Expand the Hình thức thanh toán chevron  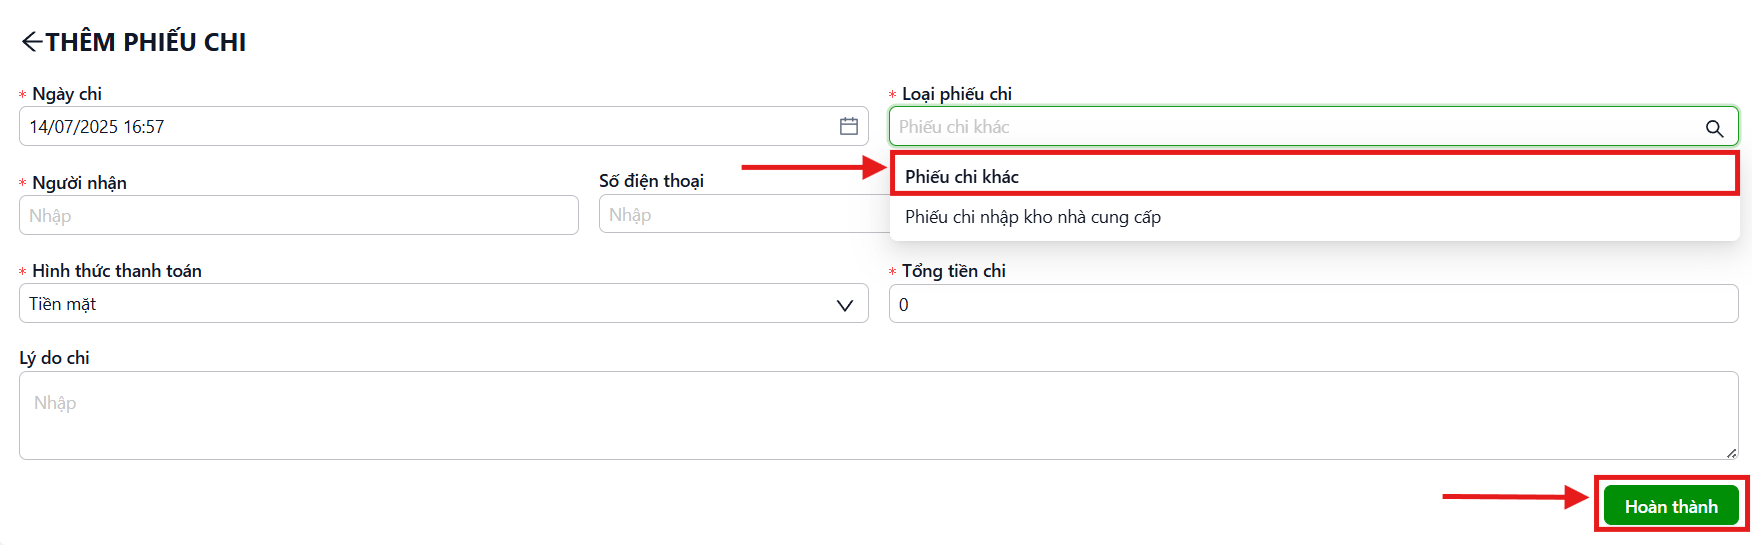pos(844,305)
